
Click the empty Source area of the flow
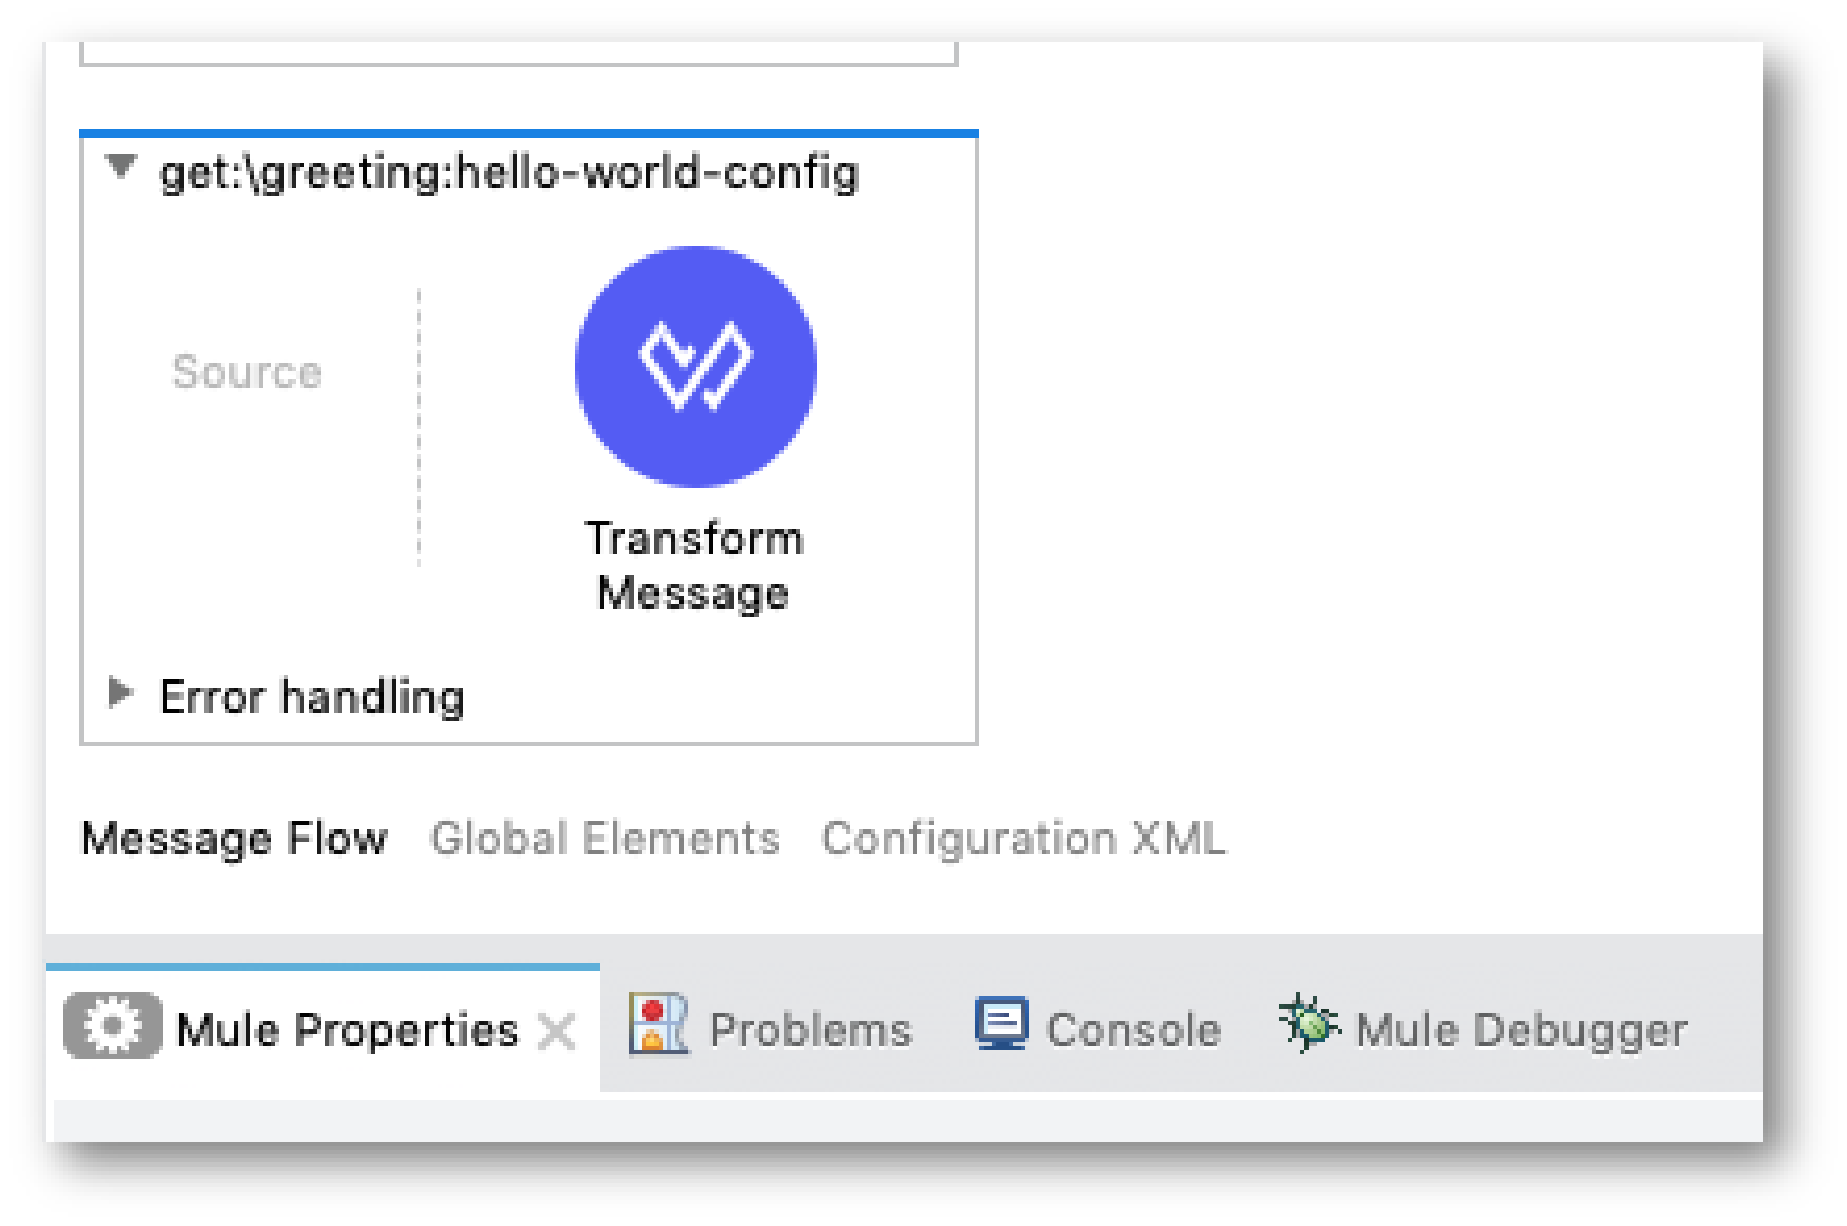tap(247, 372)
